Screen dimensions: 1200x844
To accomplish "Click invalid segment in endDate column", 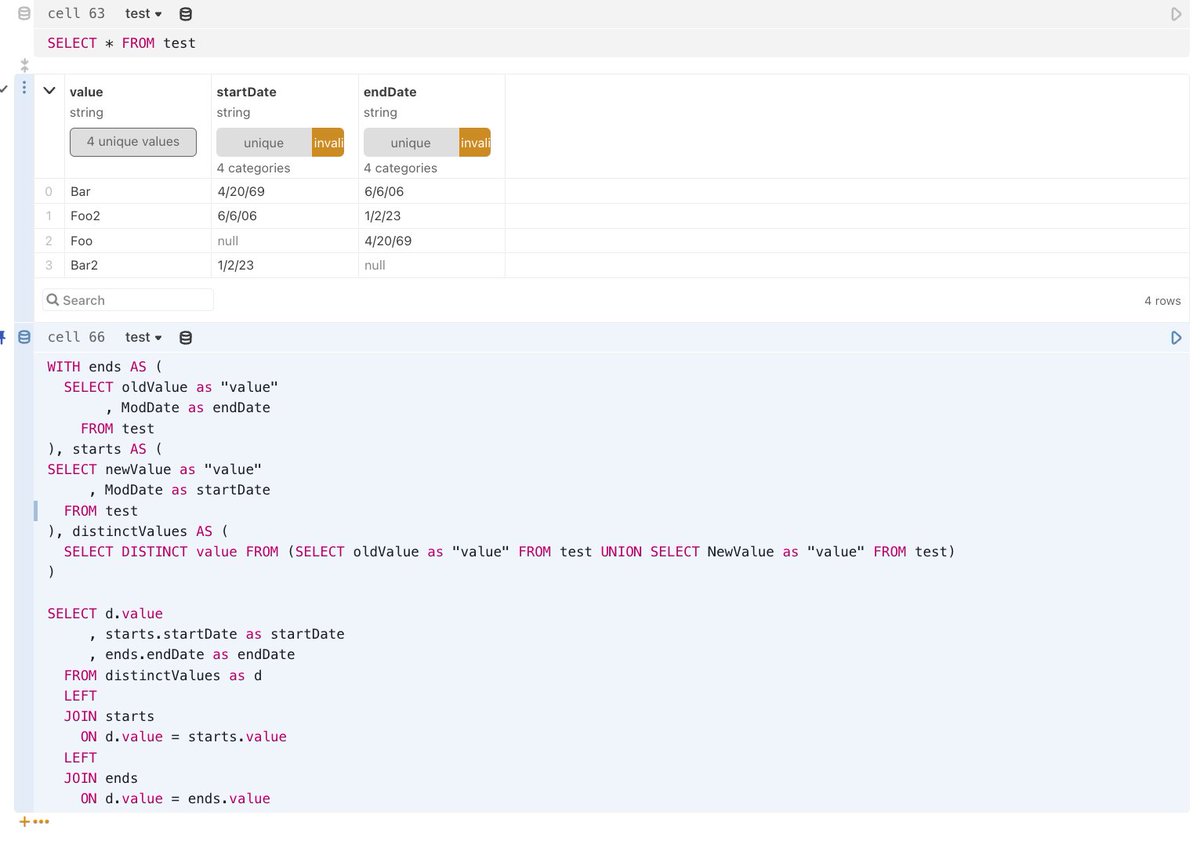I will click(475, 142).
